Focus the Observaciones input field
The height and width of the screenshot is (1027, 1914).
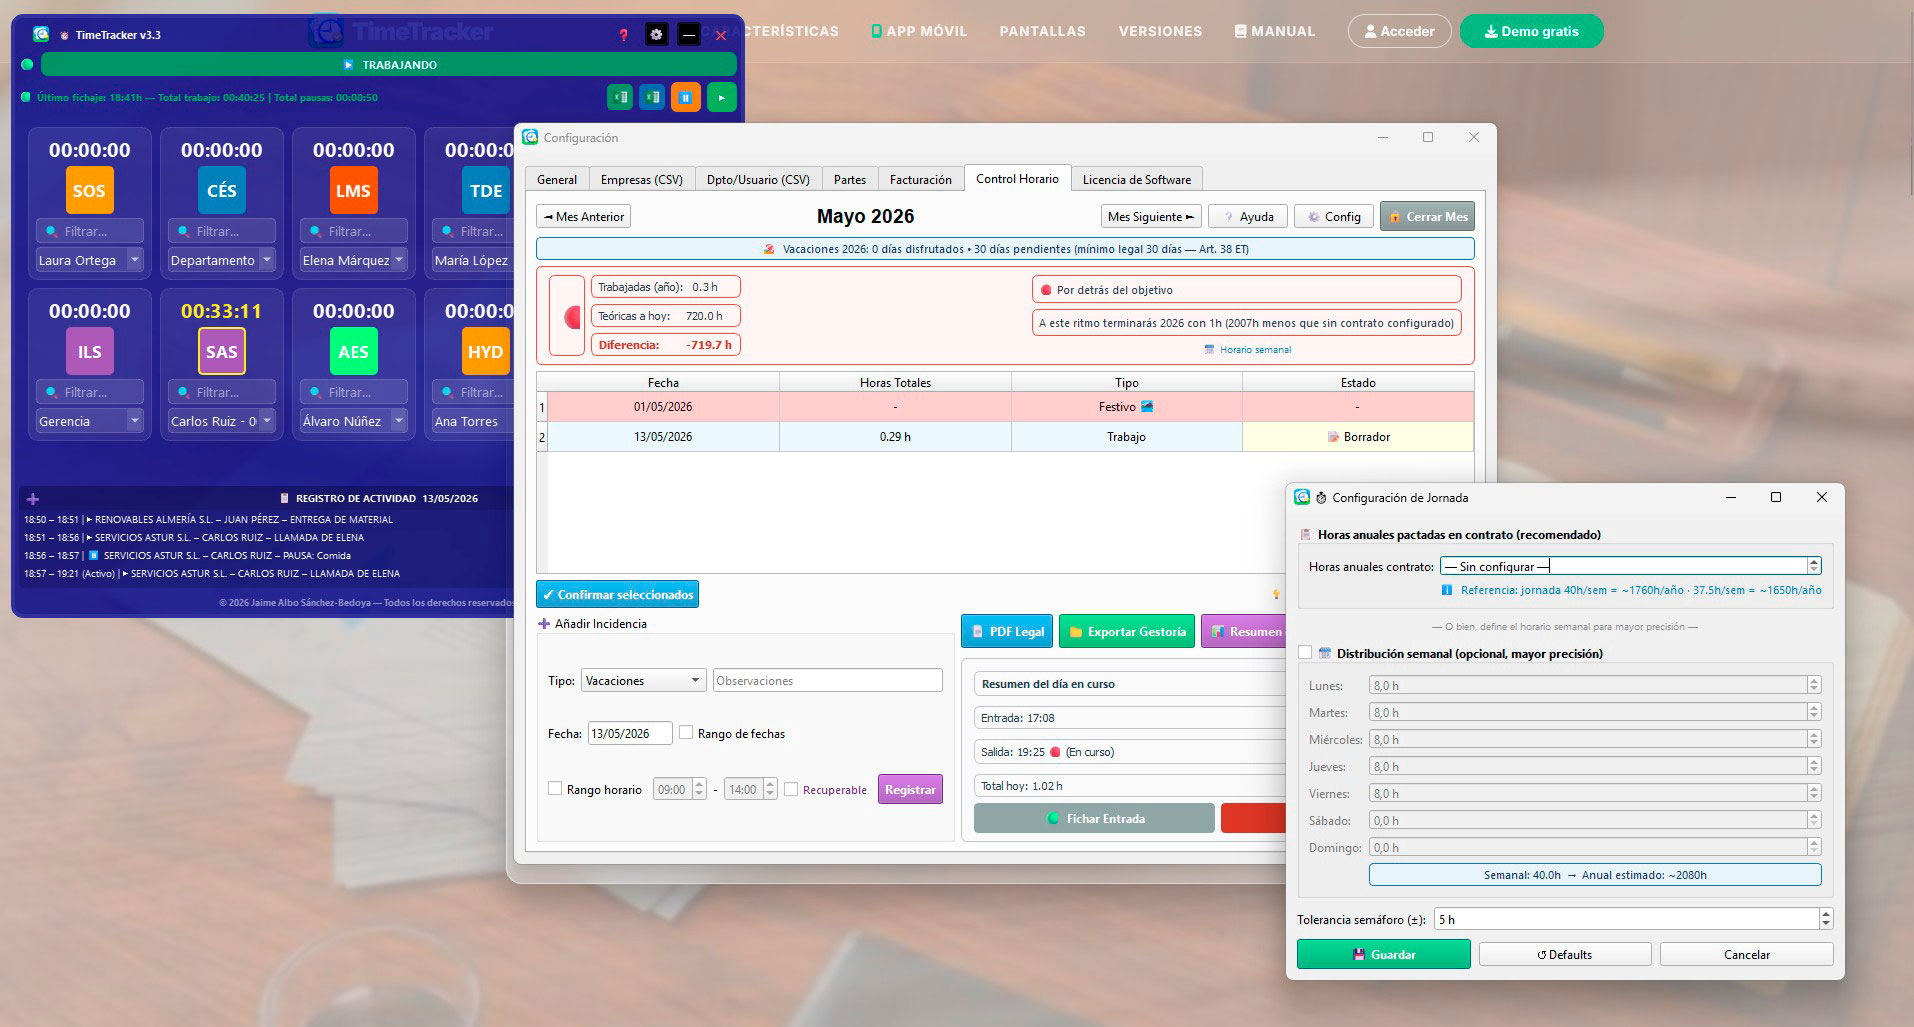(x=827, y=680)
